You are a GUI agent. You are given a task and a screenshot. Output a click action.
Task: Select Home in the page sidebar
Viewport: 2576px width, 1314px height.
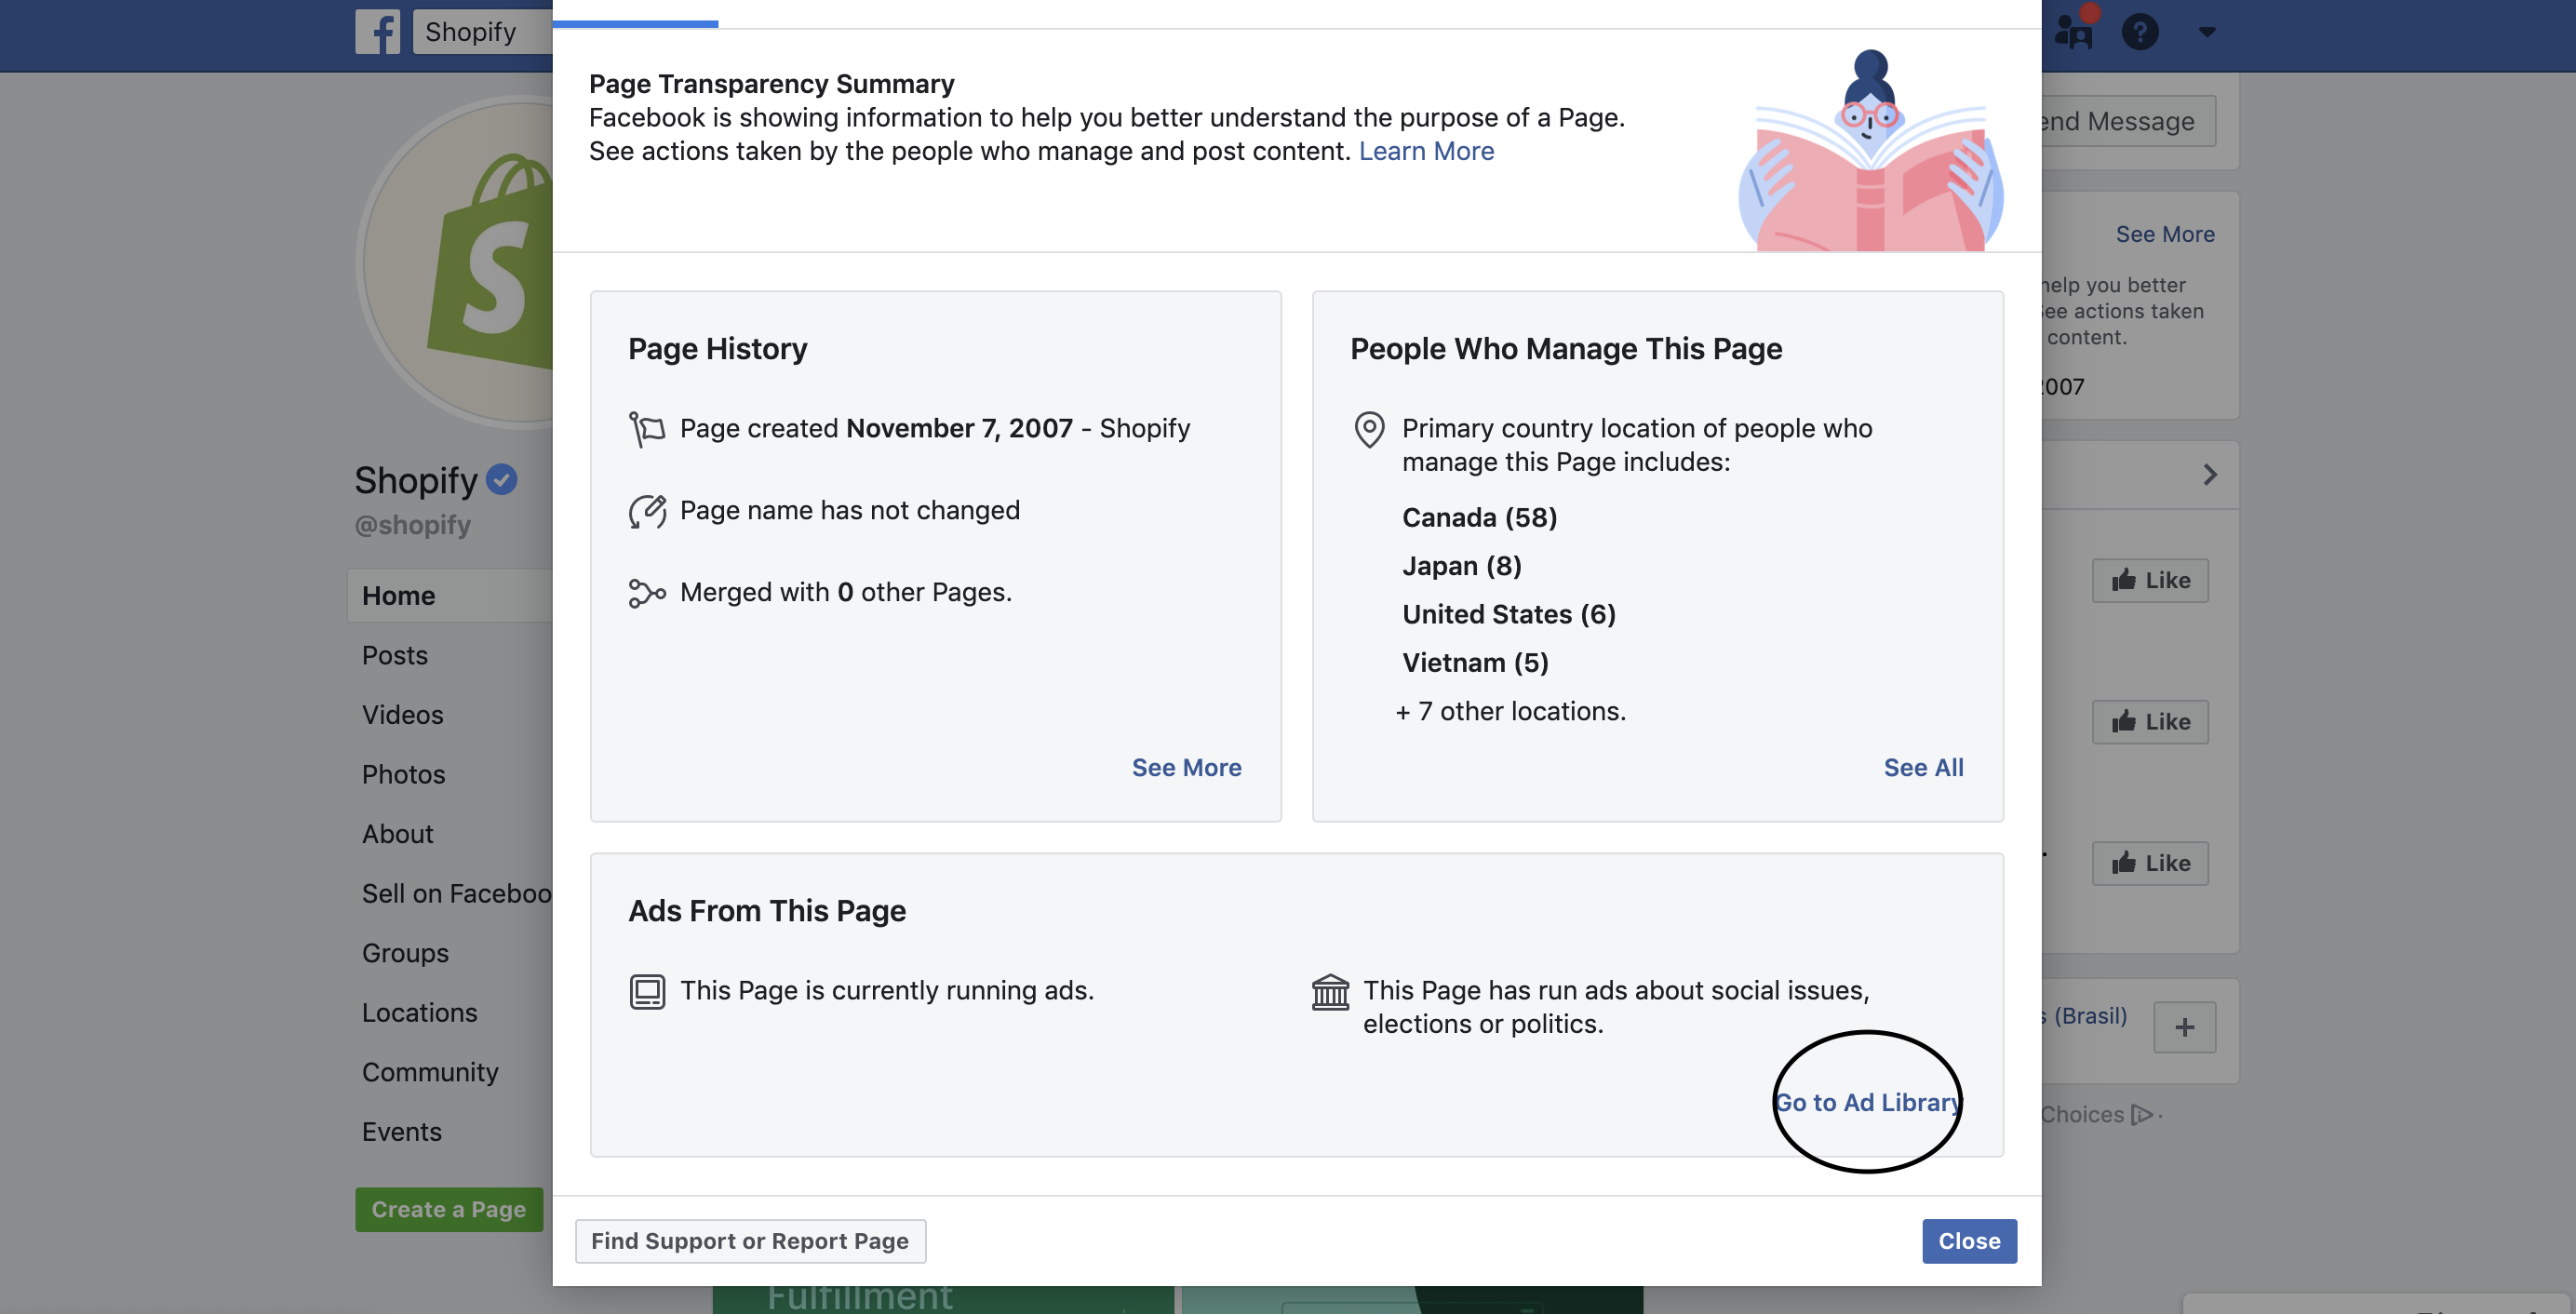coord(450,596)
